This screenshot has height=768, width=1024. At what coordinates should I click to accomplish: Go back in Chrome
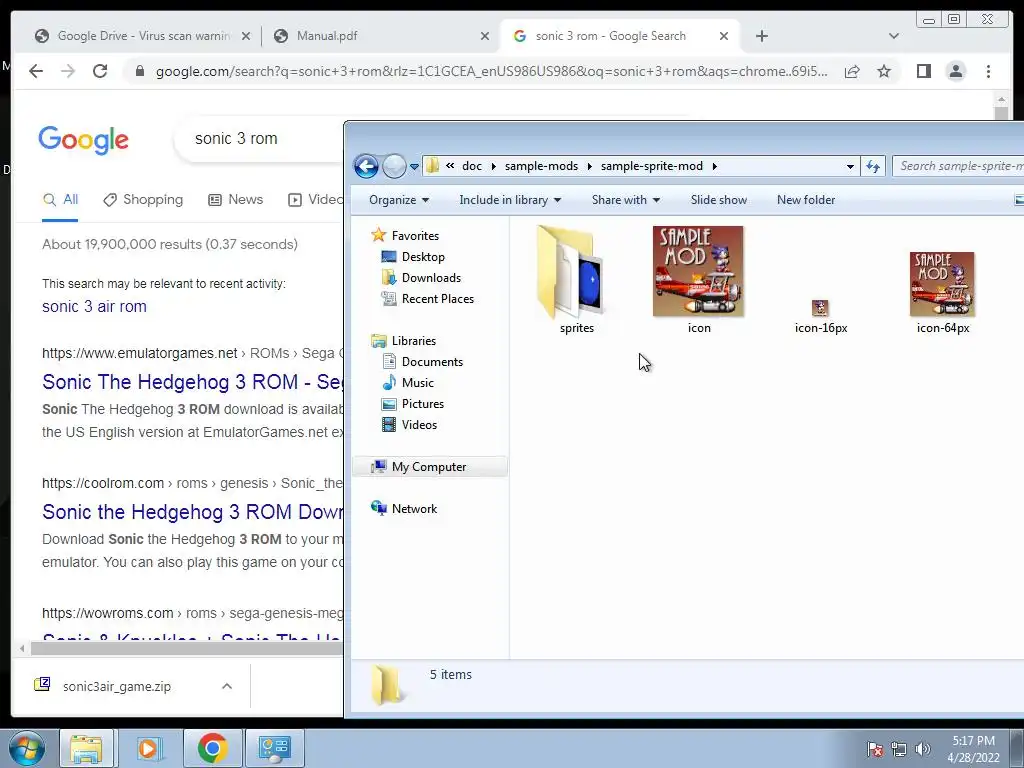pos(36,71)
